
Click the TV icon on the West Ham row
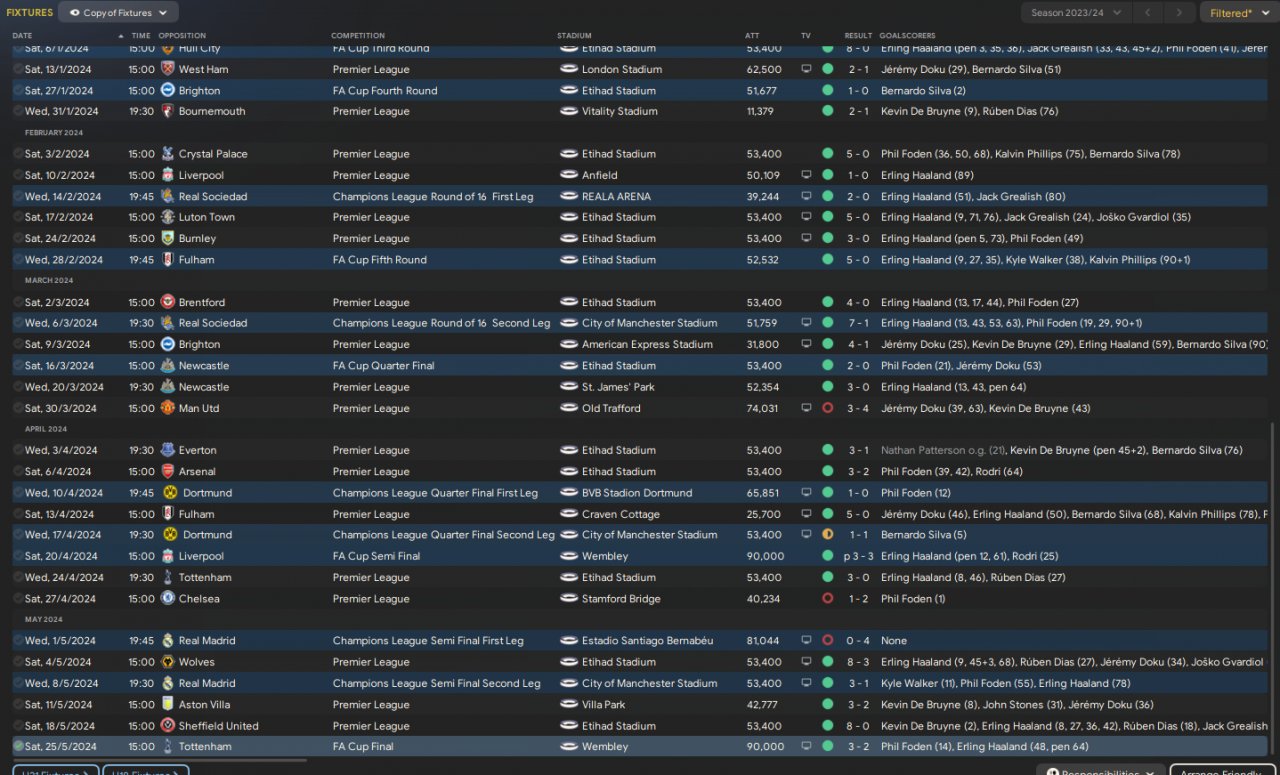point(806,69)
